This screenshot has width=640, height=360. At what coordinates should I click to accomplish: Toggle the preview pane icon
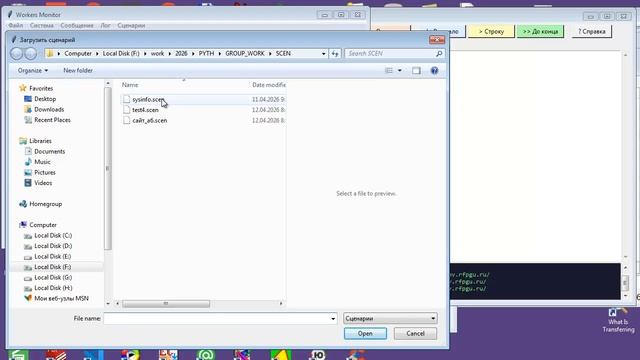coord(416,71)
